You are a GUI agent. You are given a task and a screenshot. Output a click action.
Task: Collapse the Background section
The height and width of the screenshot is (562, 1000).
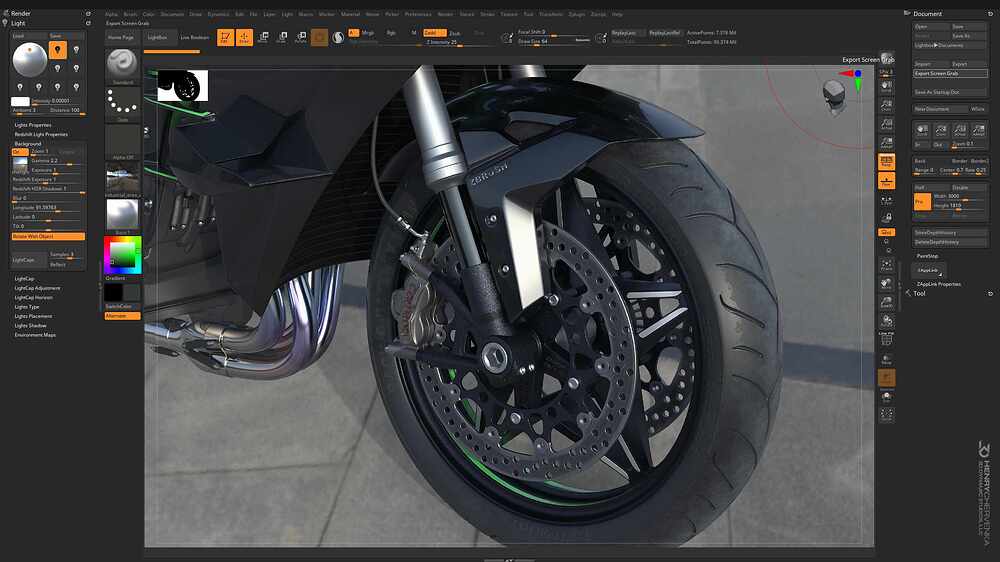[x=28, y=144]
